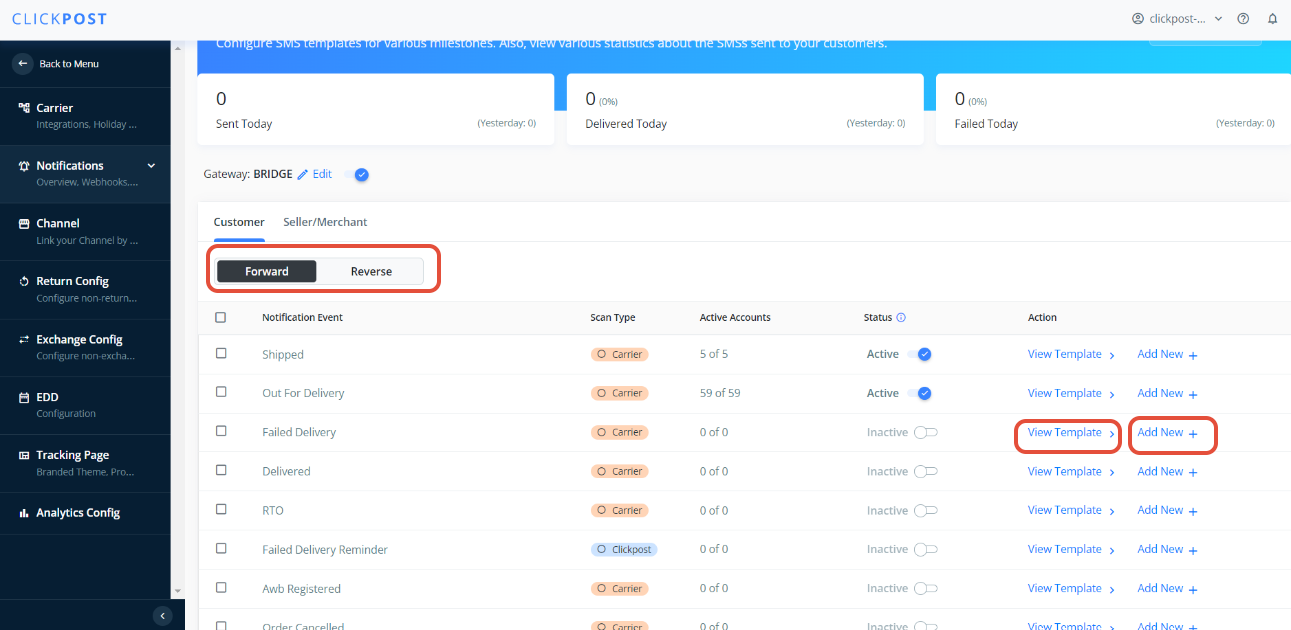View Template for Awb Registered
1291x630 pixels.
pos(1071,588)
